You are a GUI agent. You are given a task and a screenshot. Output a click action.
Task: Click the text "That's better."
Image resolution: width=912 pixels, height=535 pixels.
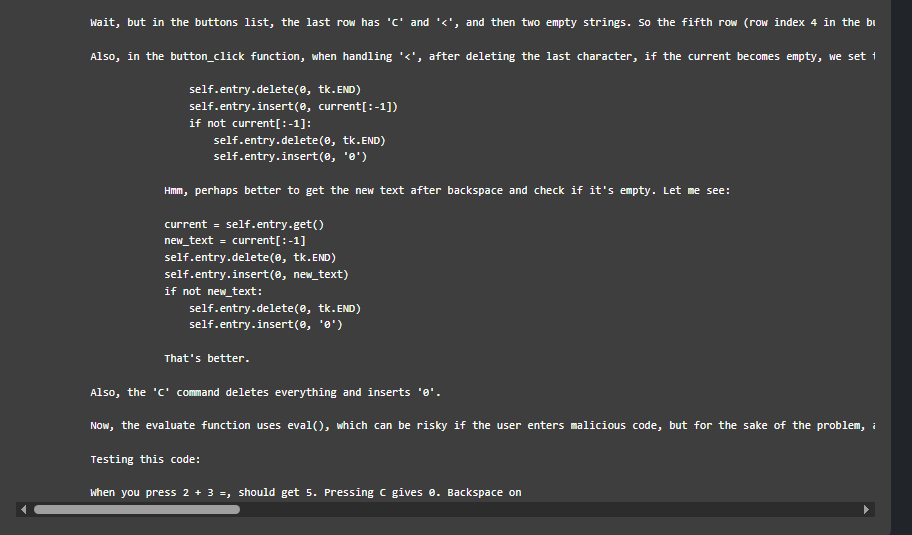[207, 358]
